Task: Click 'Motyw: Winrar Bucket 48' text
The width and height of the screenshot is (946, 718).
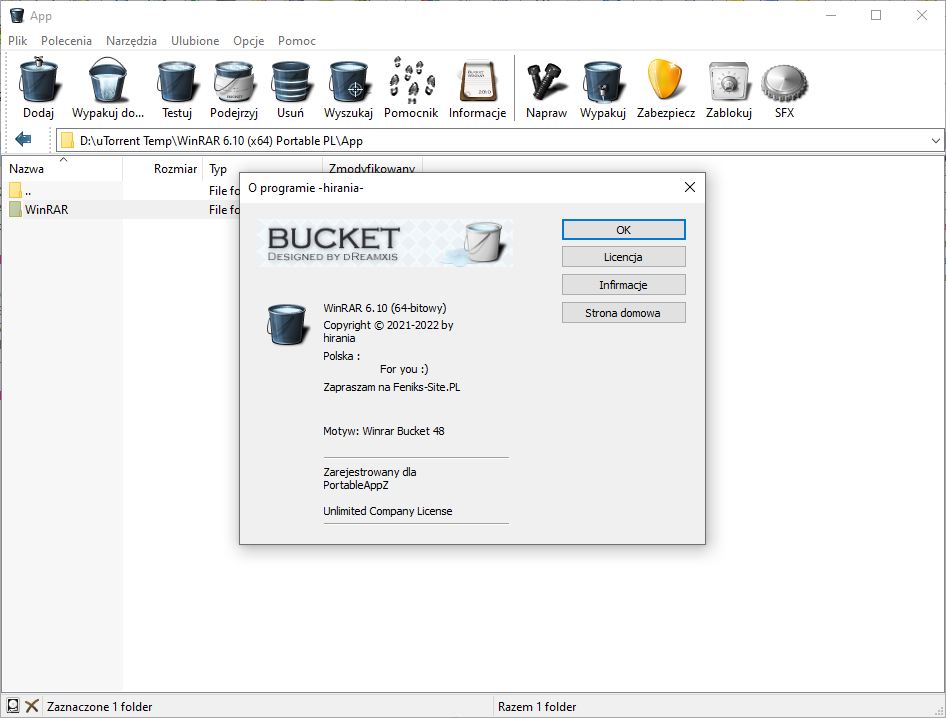Action: pyautogui.click(x=384, y=431)
